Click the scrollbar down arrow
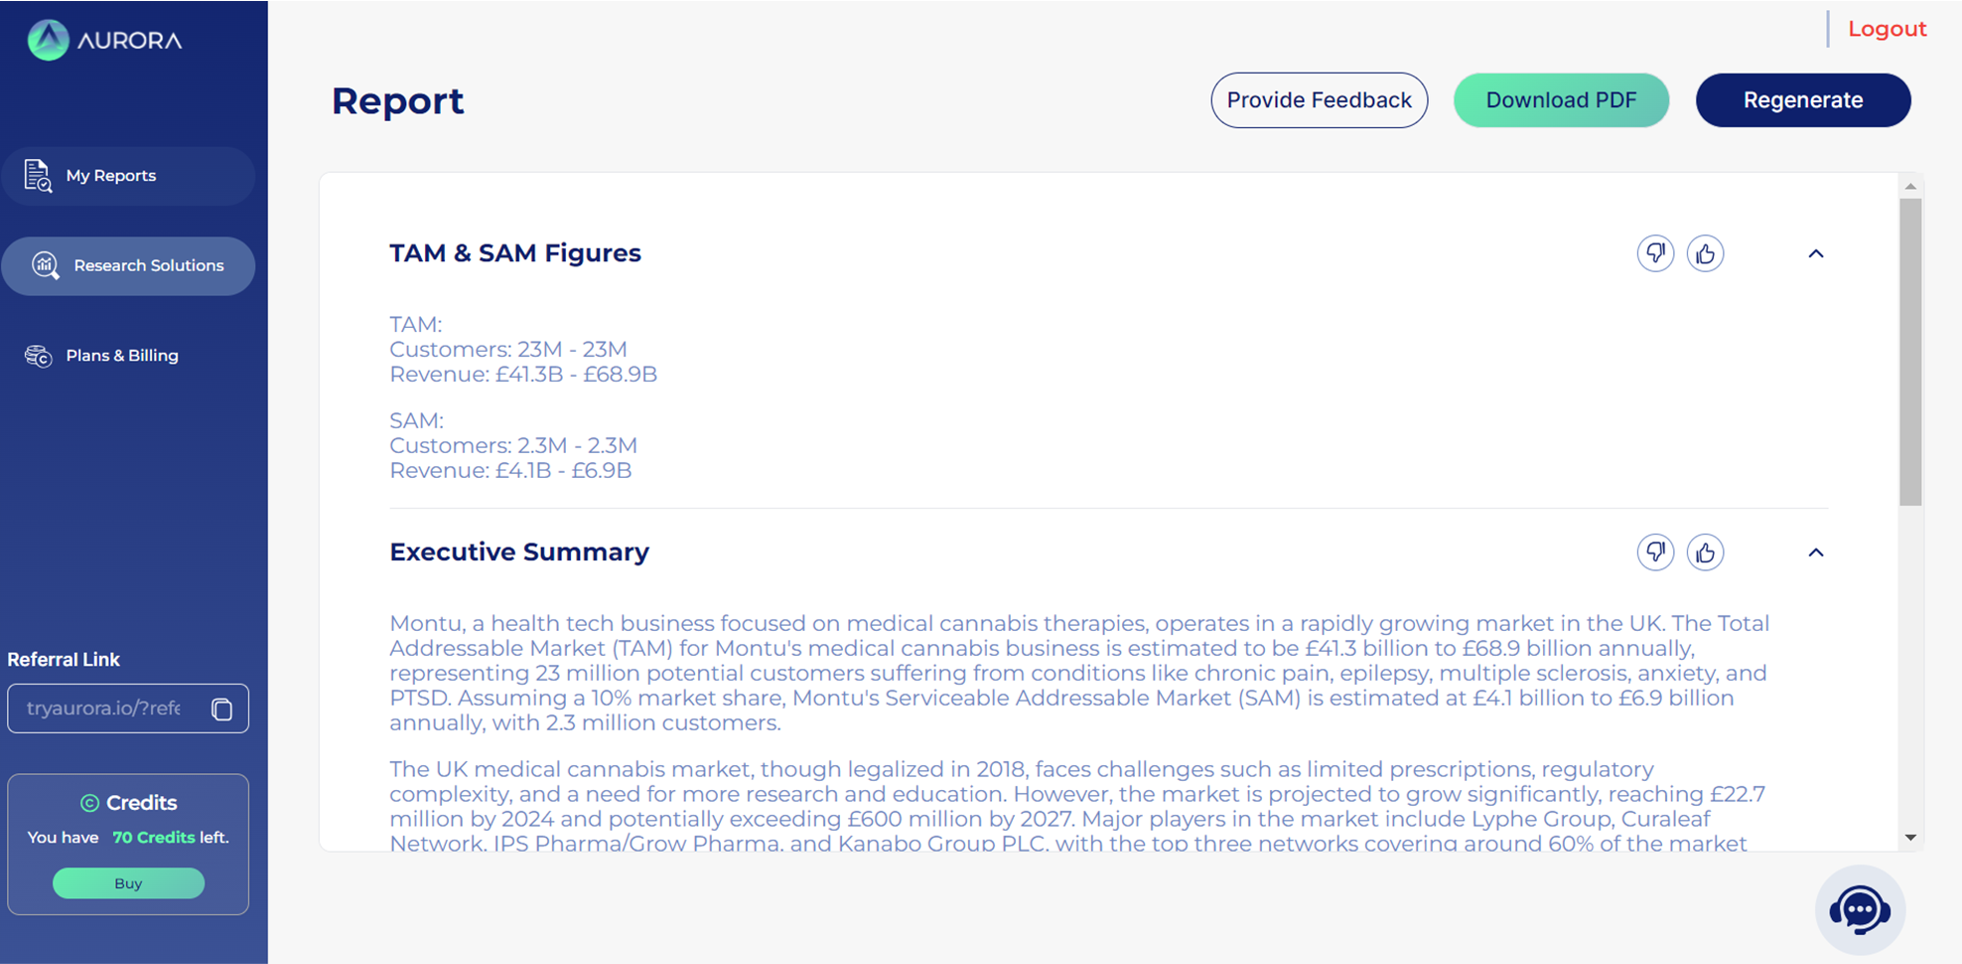 [1911, 838]
